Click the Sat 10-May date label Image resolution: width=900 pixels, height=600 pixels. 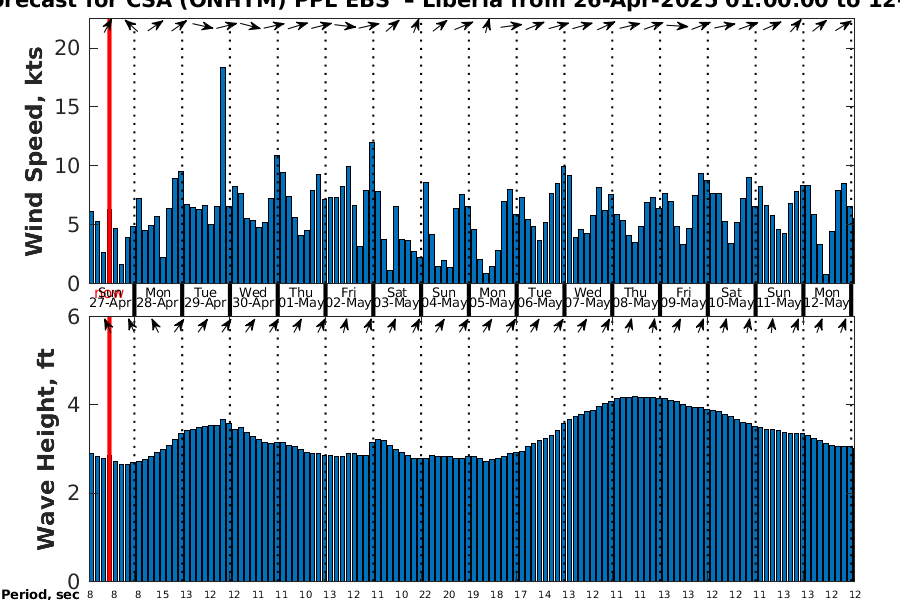(x=731, y=298)
